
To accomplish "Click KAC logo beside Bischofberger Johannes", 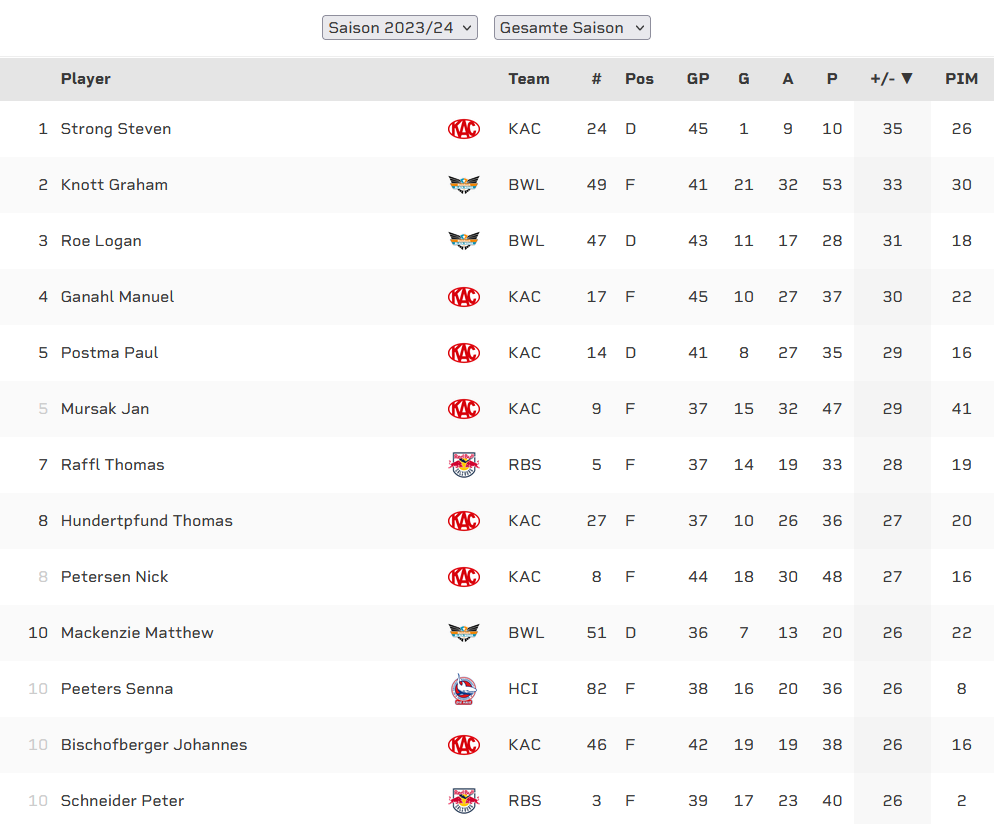I will tap(464, 745).
